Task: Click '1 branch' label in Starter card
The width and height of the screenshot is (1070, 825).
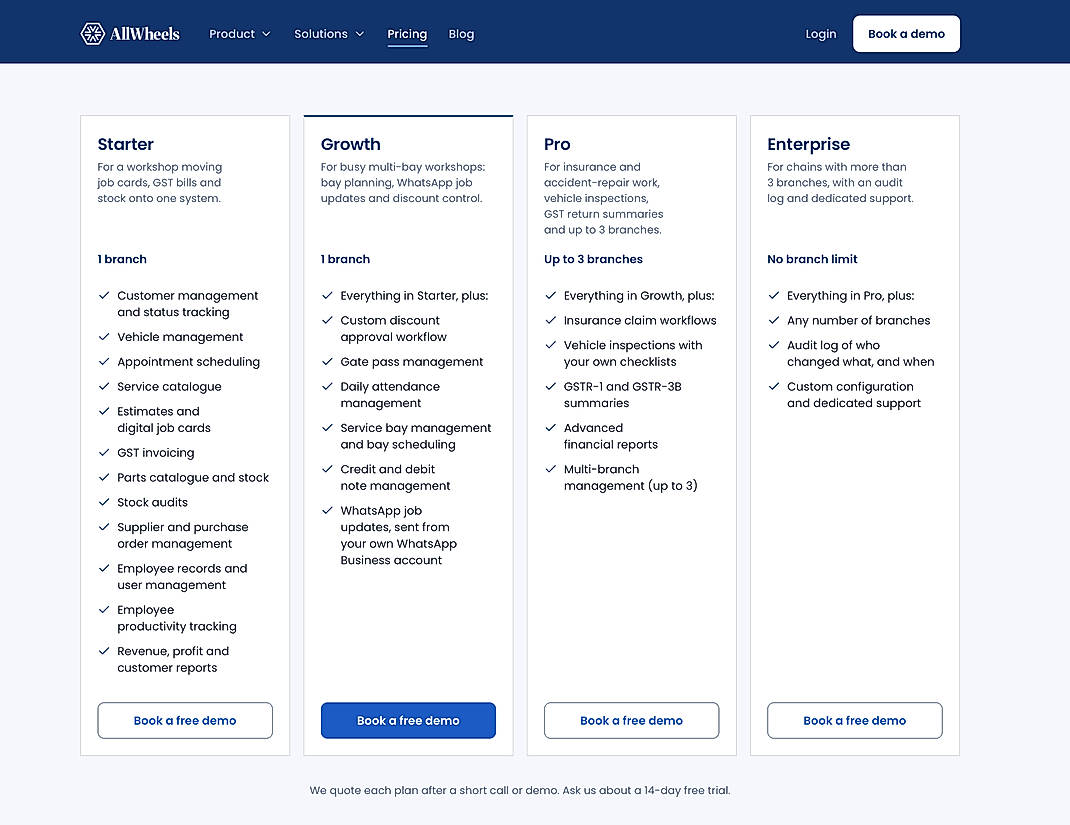Action: pyautogui.click(x=122, y=259)
